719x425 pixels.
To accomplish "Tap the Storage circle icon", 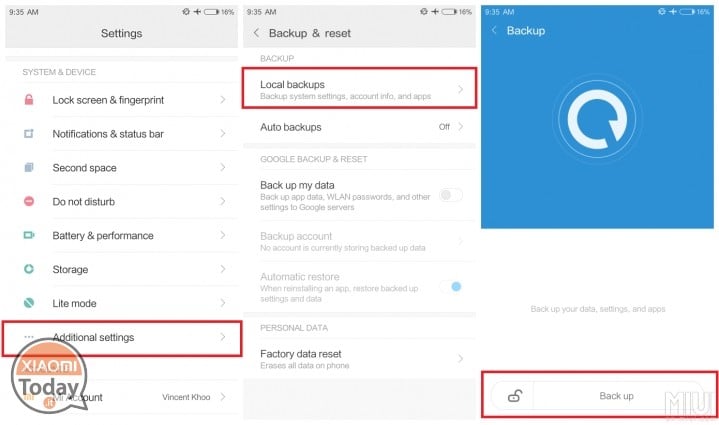I will [29, 269].
